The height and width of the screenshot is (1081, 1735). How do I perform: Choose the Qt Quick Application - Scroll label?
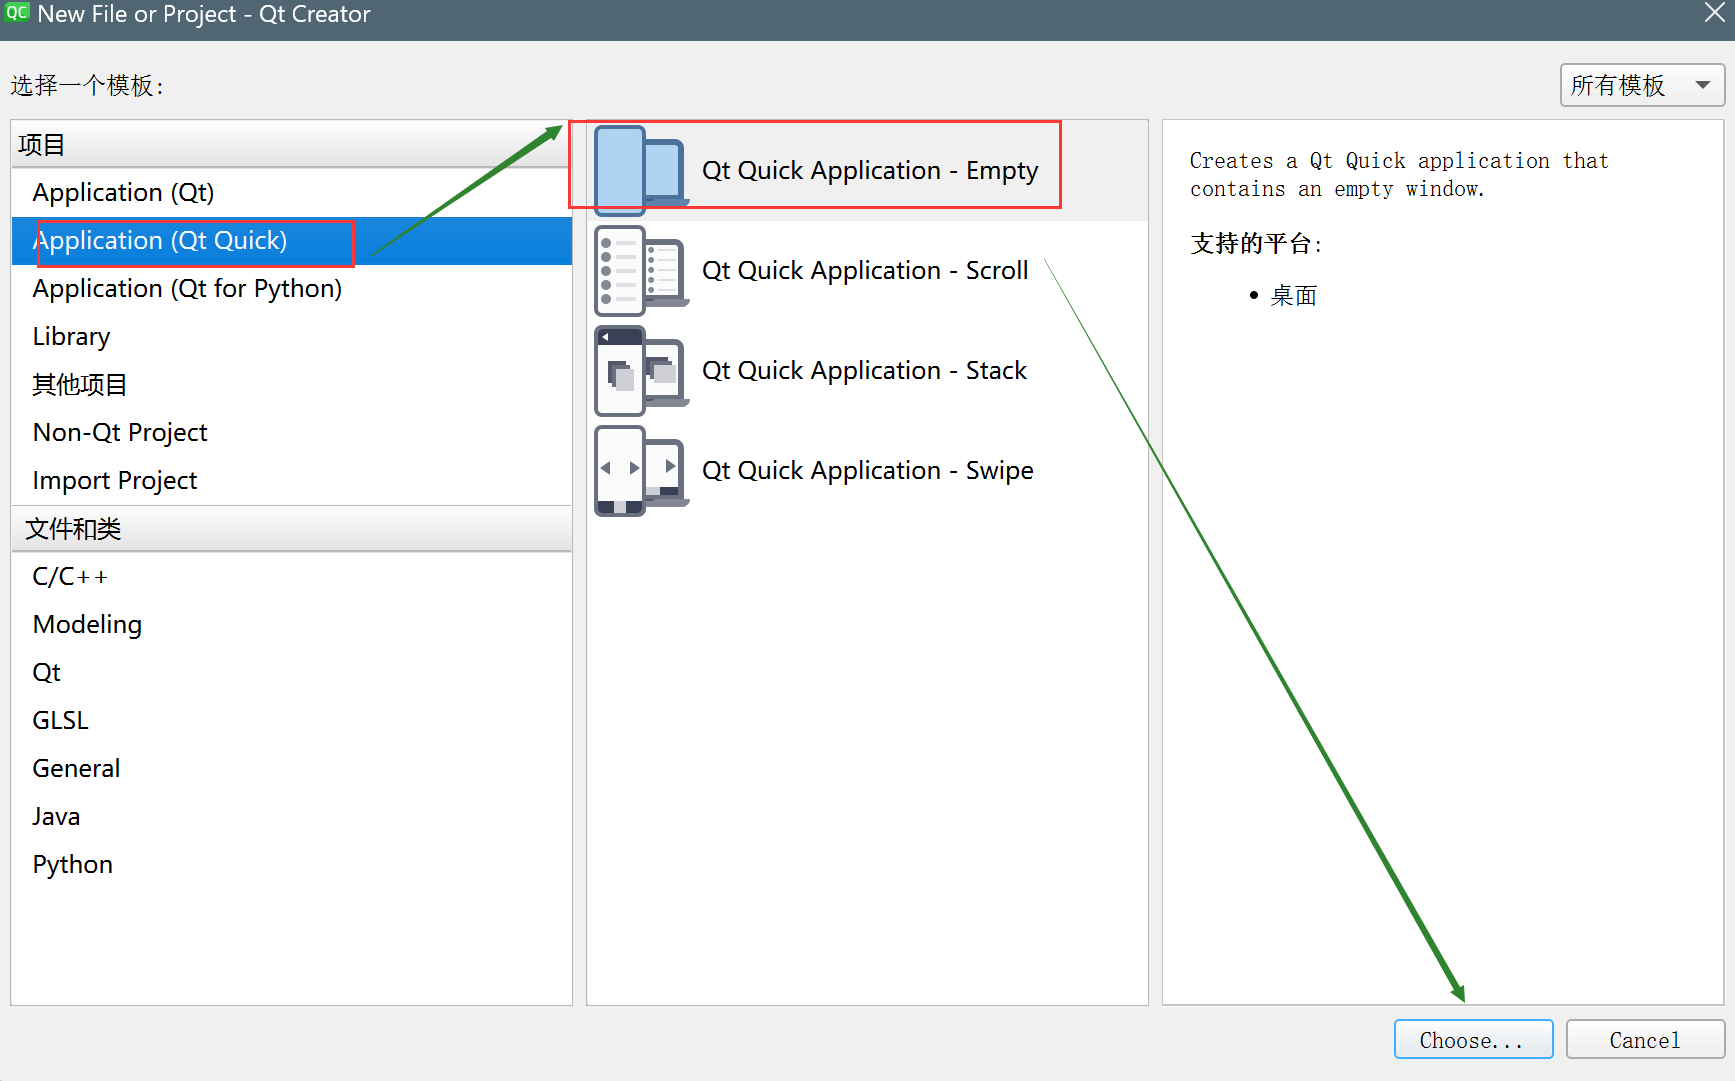coord(865,271)
